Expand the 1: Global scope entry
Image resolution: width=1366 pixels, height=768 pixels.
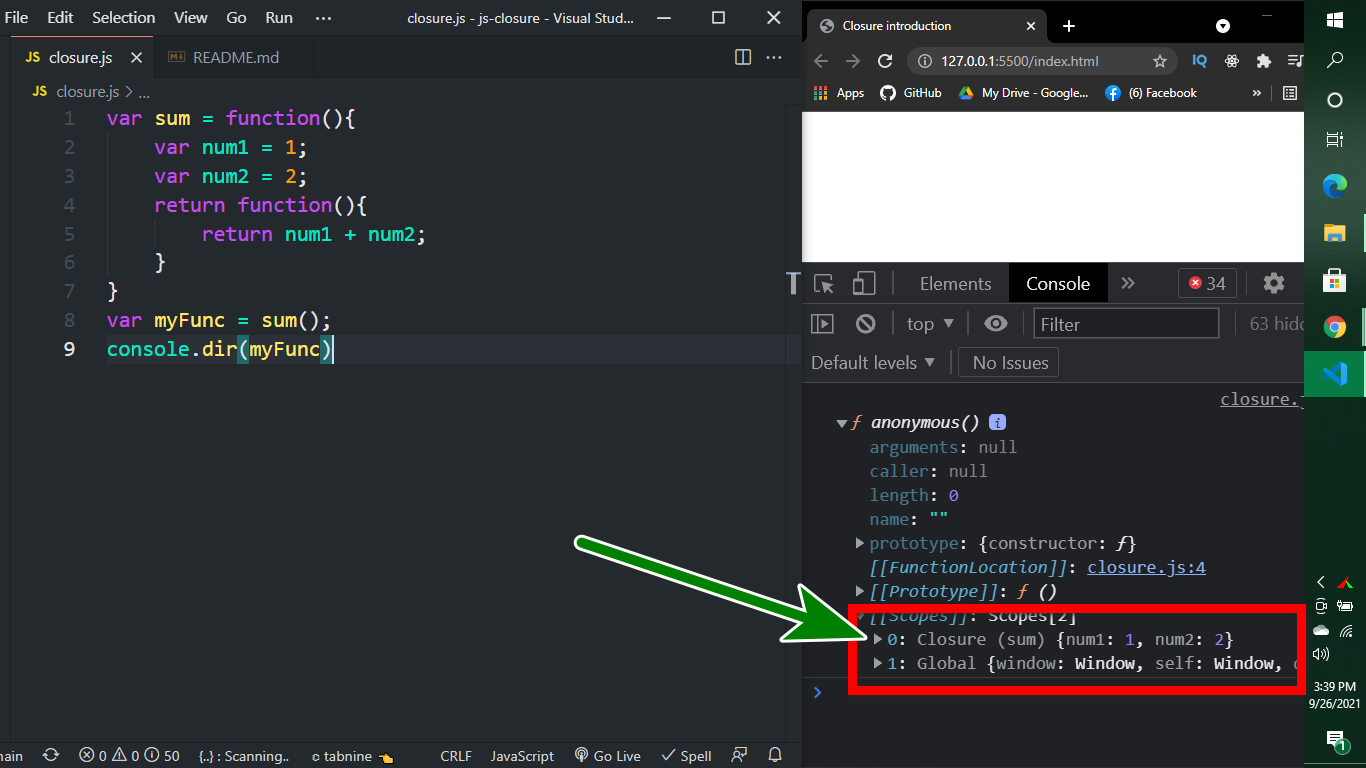[x=878, y=663]
